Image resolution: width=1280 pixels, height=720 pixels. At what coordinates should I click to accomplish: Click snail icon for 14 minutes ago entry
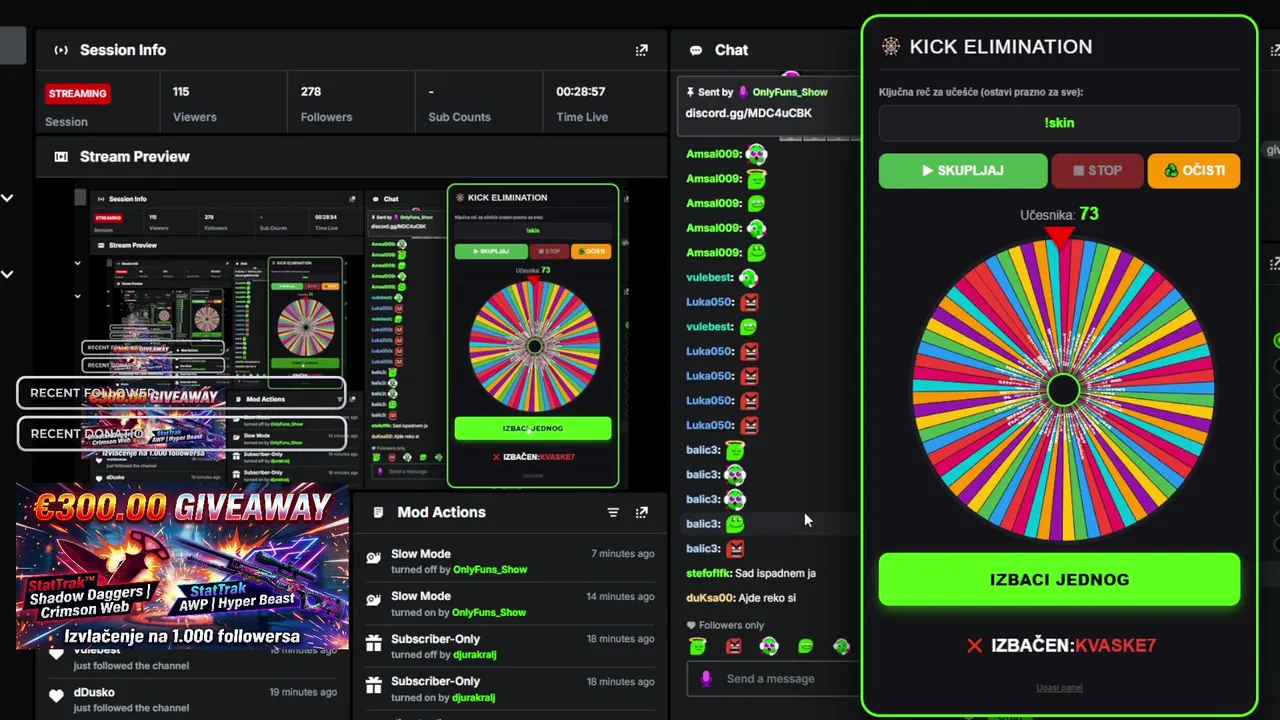[x=373, y=602]
